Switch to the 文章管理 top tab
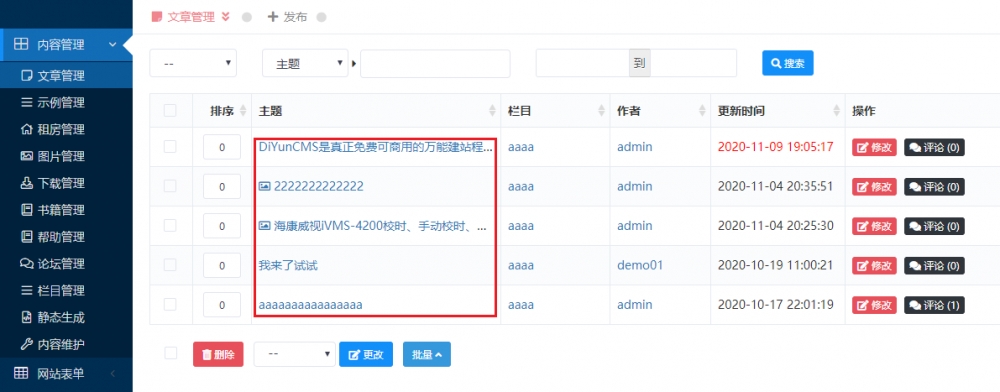The height and width of the screenshot is (392, 1000). click(x=190, y=17)
